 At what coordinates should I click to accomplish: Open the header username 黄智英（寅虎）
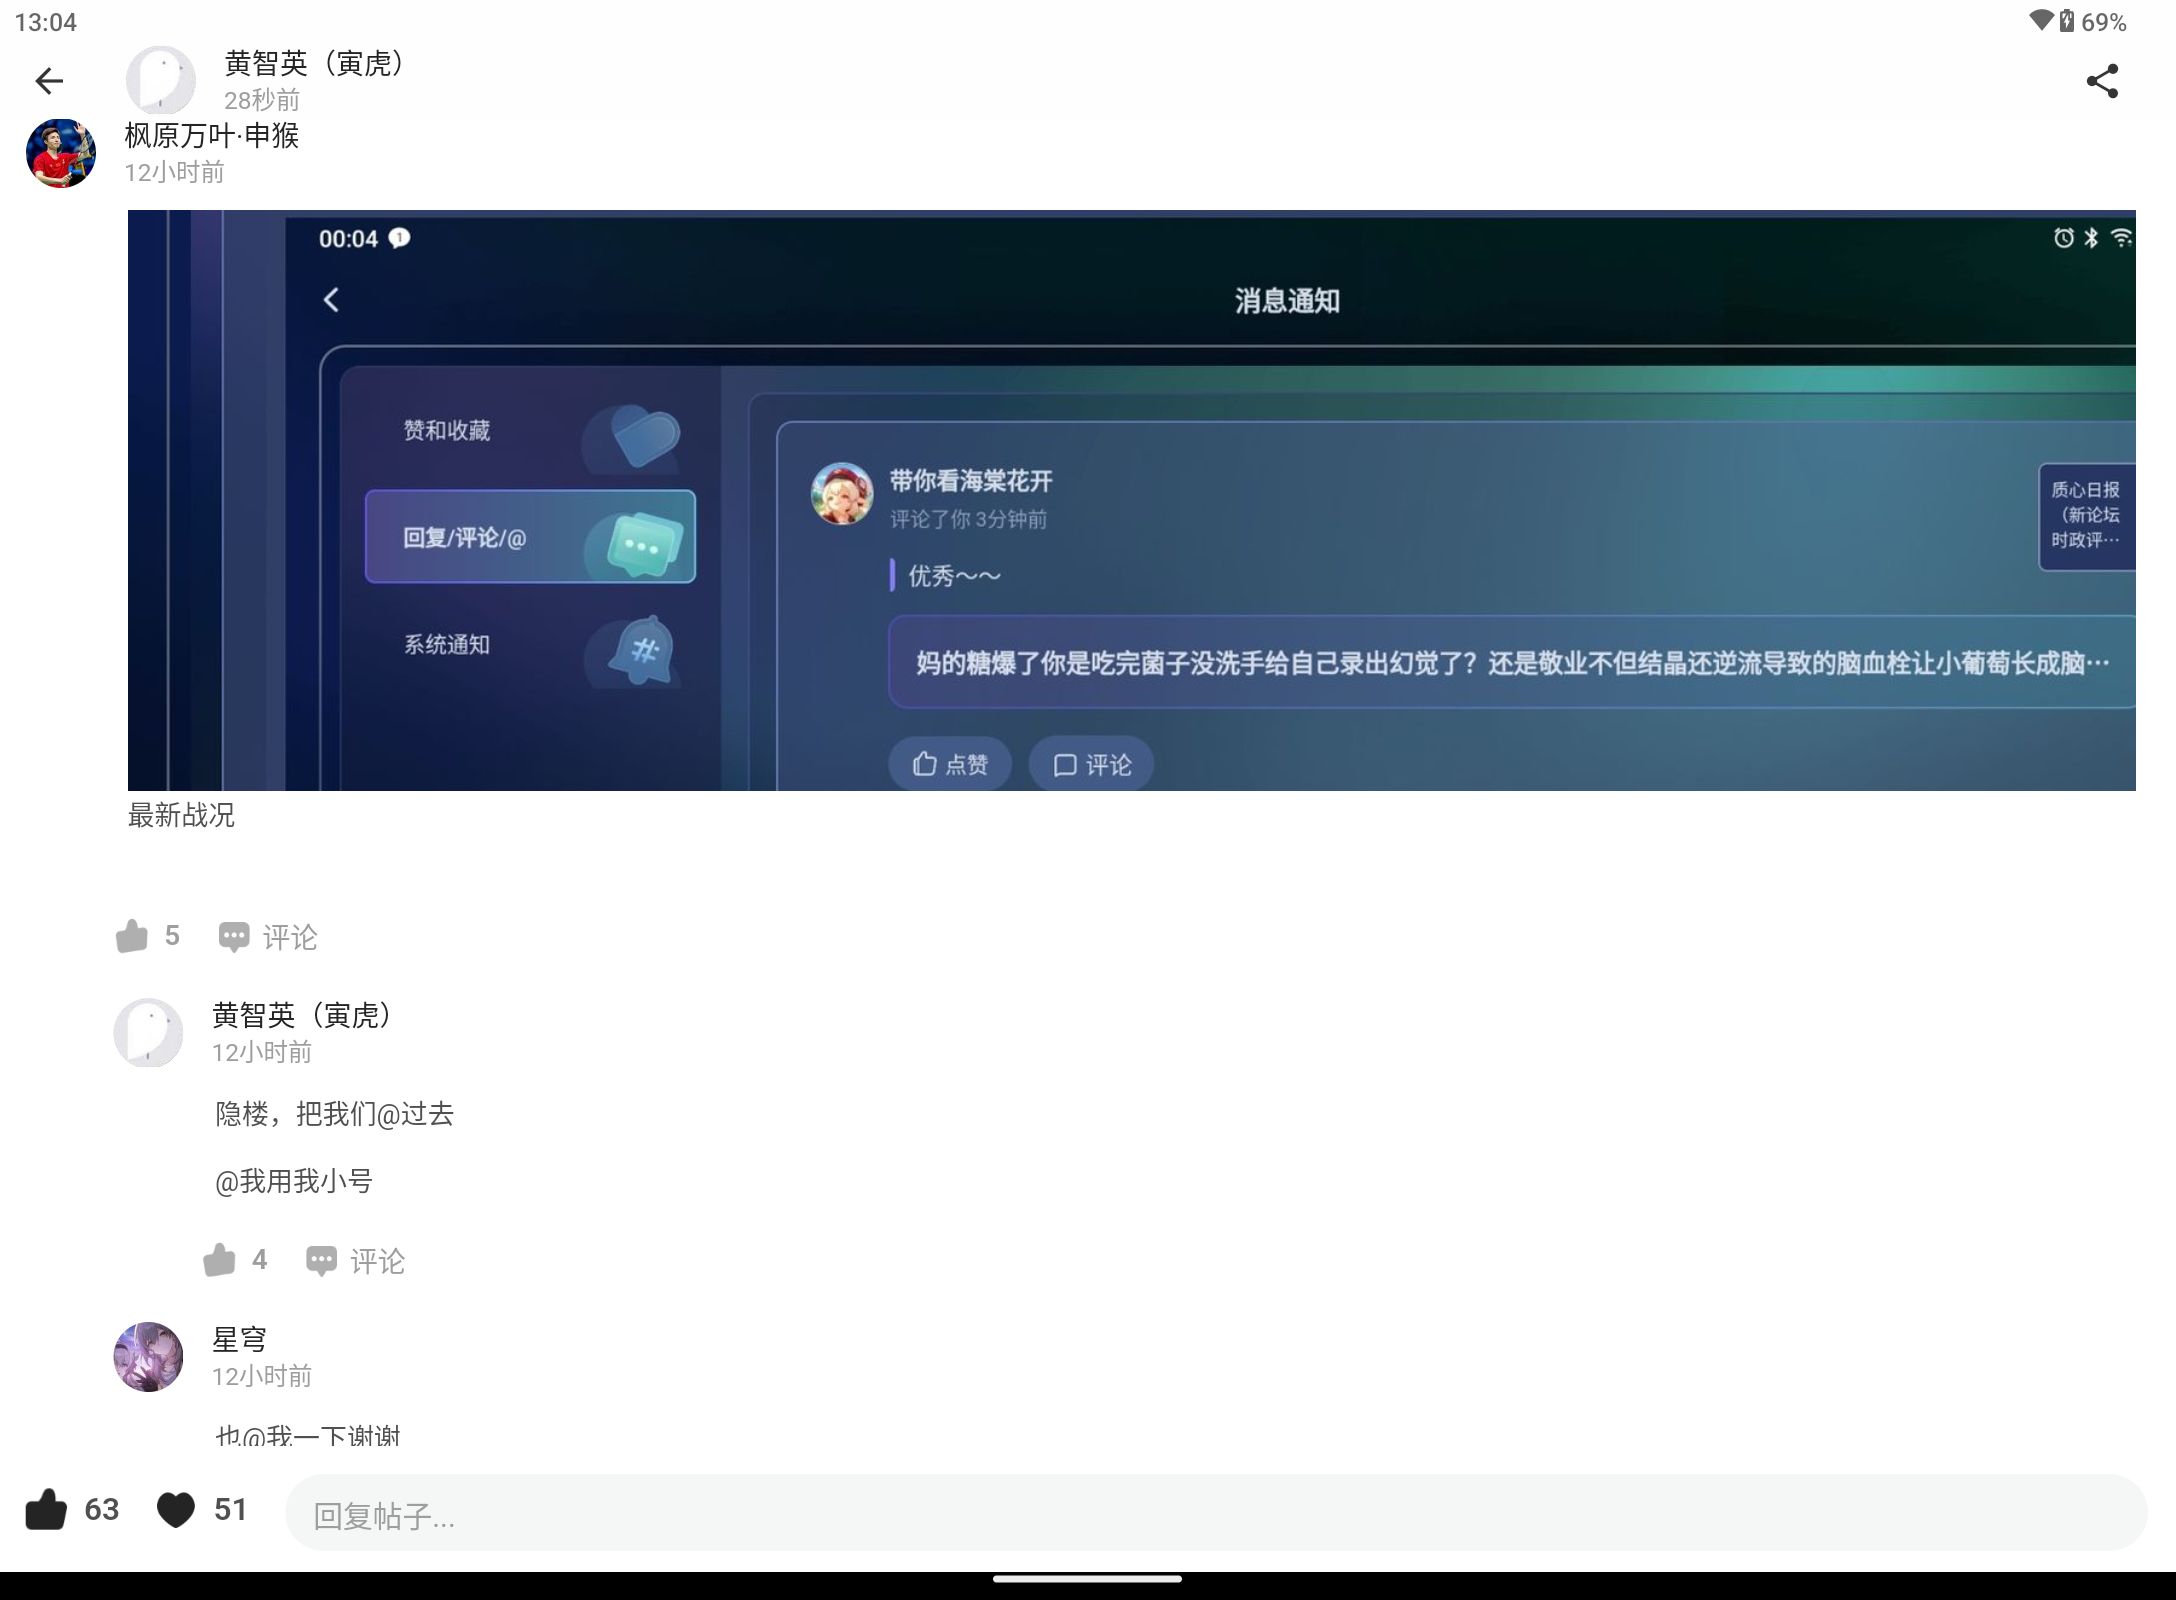(315, 63)
